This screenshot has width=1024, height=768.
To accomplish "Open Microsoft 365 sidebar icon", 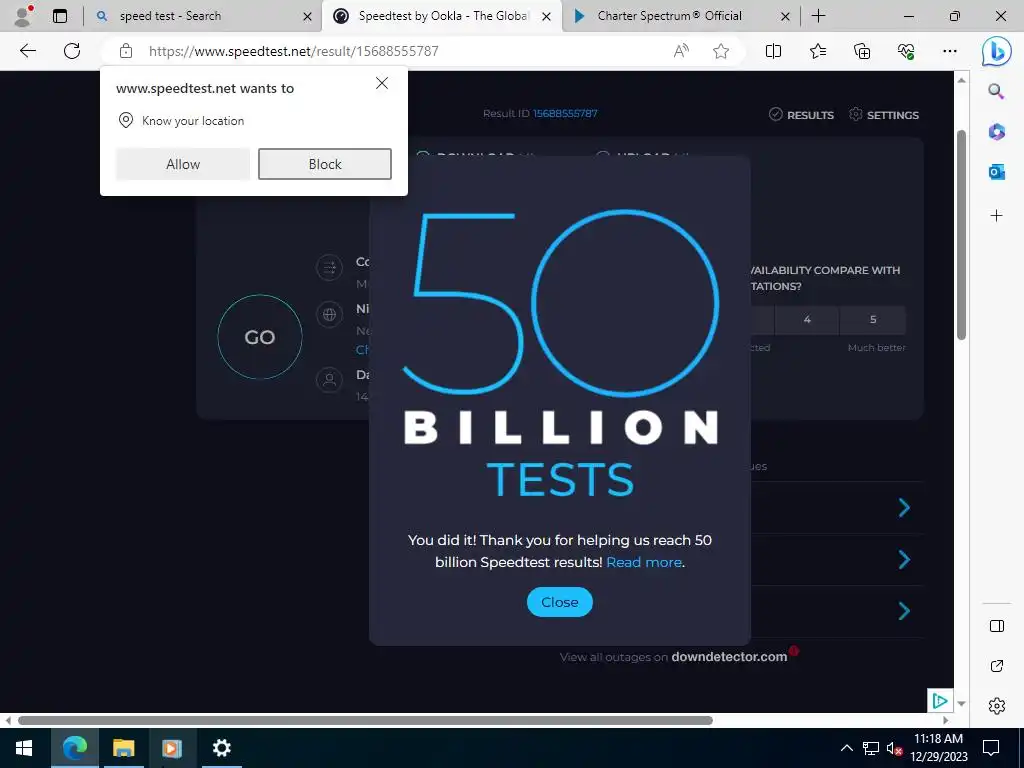I will point(997,132).
